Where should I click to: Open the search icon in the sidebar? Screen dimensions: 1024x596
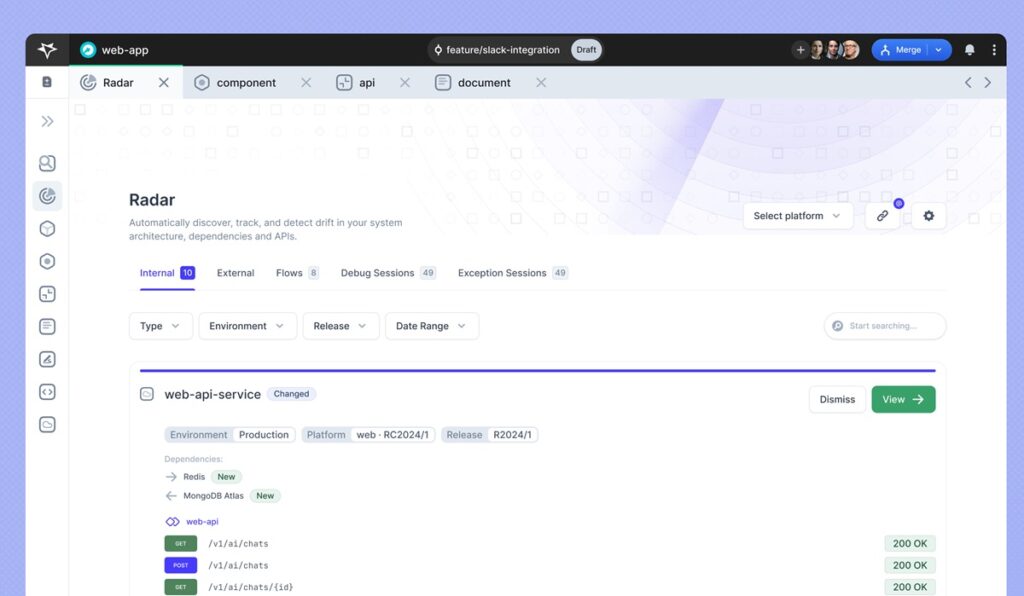click(x=47, y=163)
